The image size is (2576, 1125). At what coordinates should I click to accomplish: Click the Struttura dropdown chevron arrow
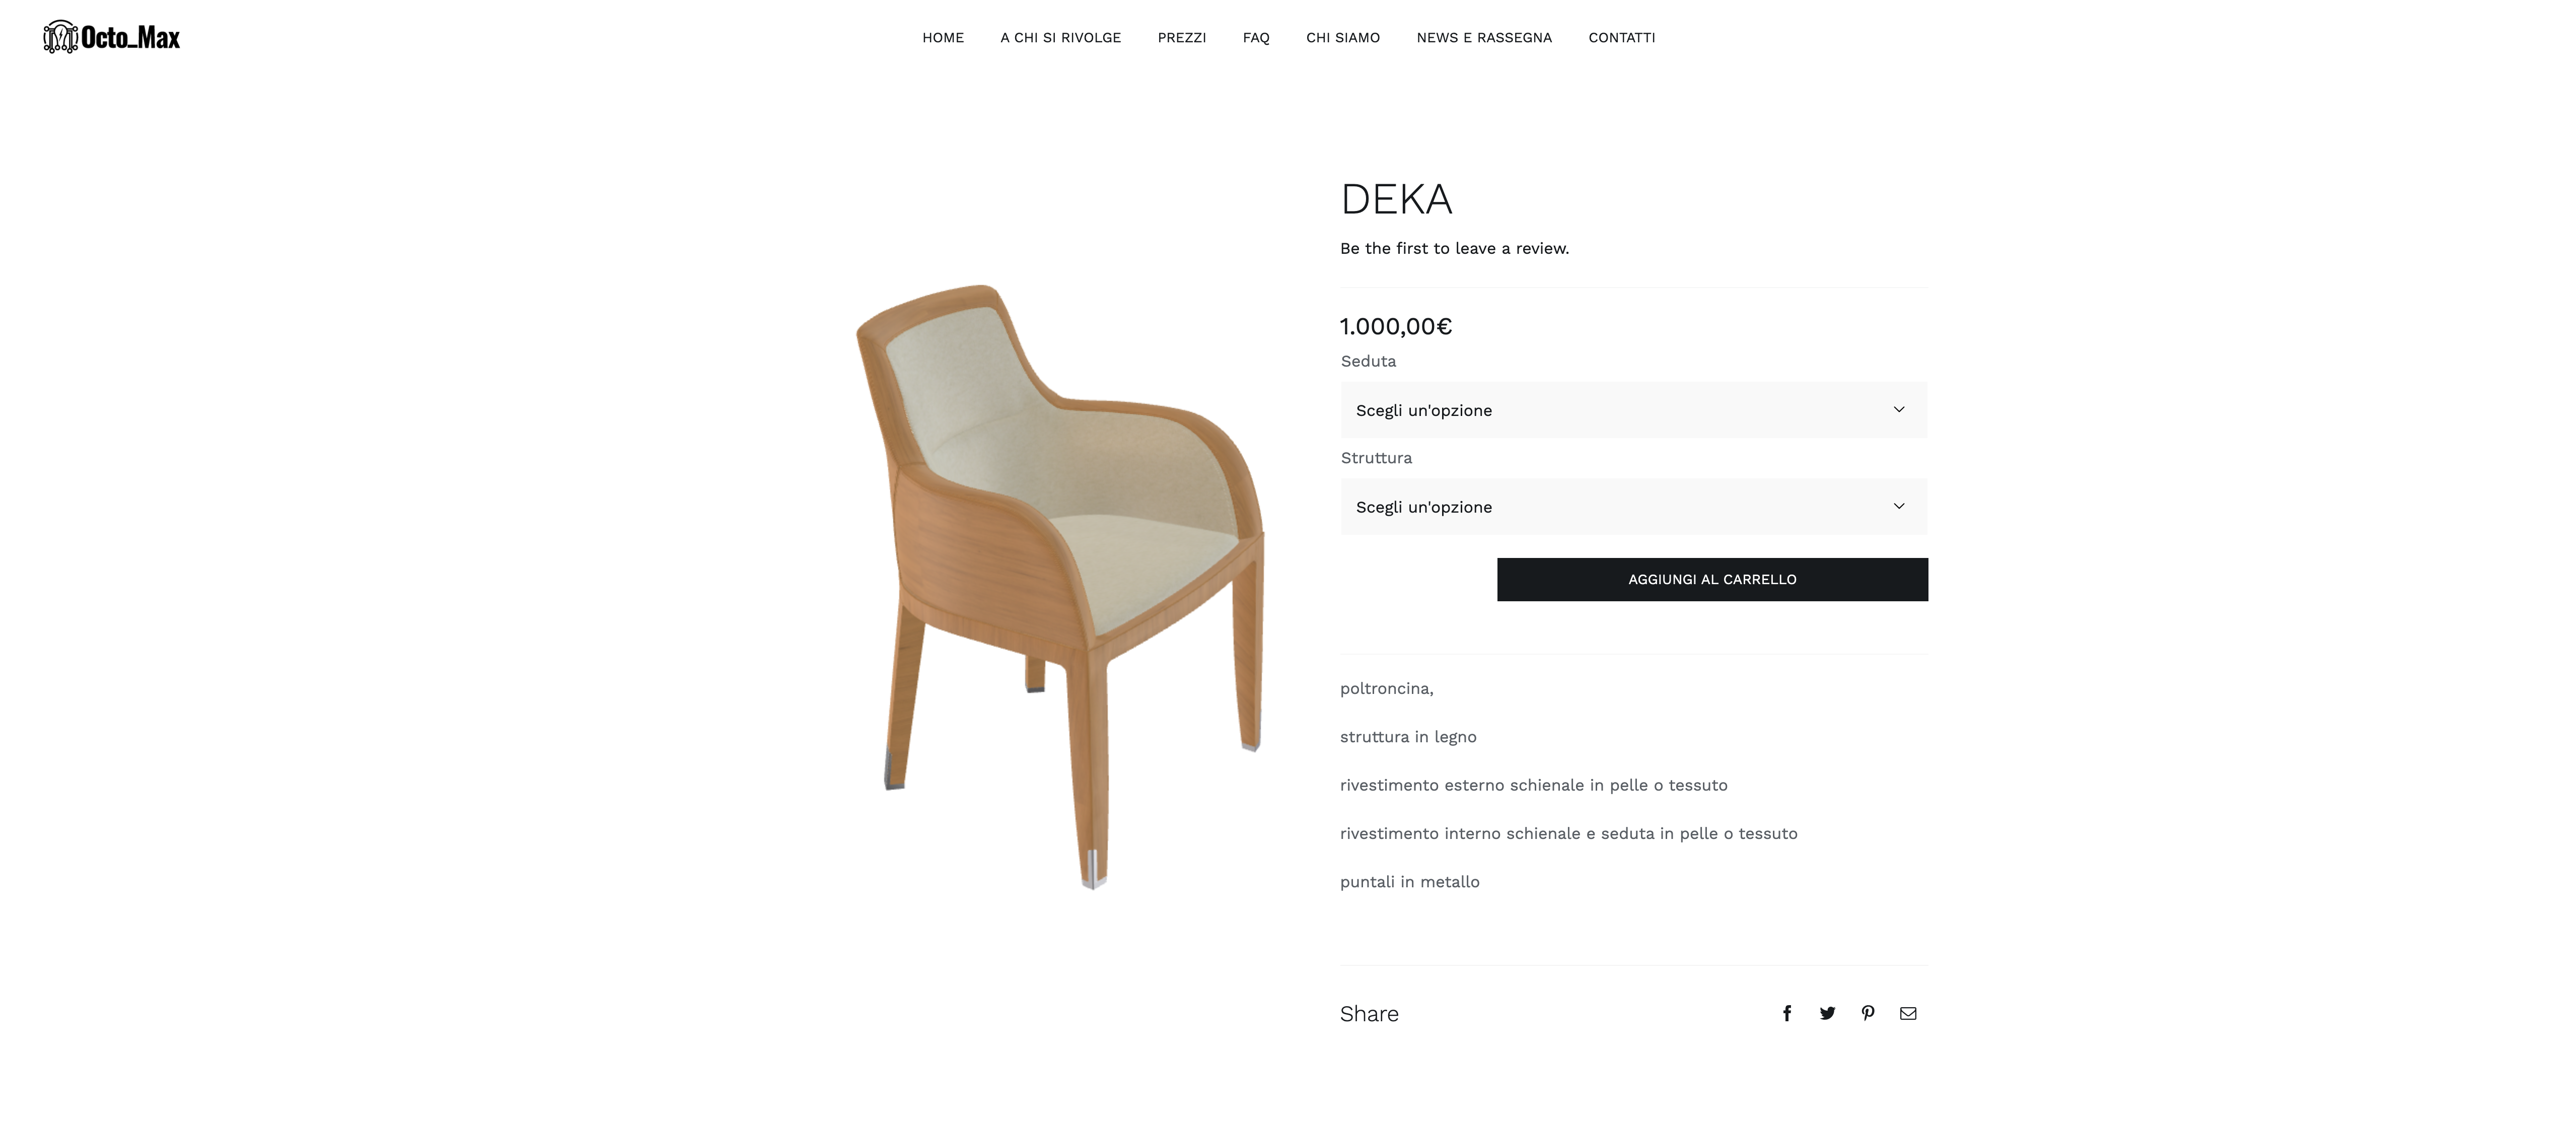pyautogui.click(x=1899, y=506)
